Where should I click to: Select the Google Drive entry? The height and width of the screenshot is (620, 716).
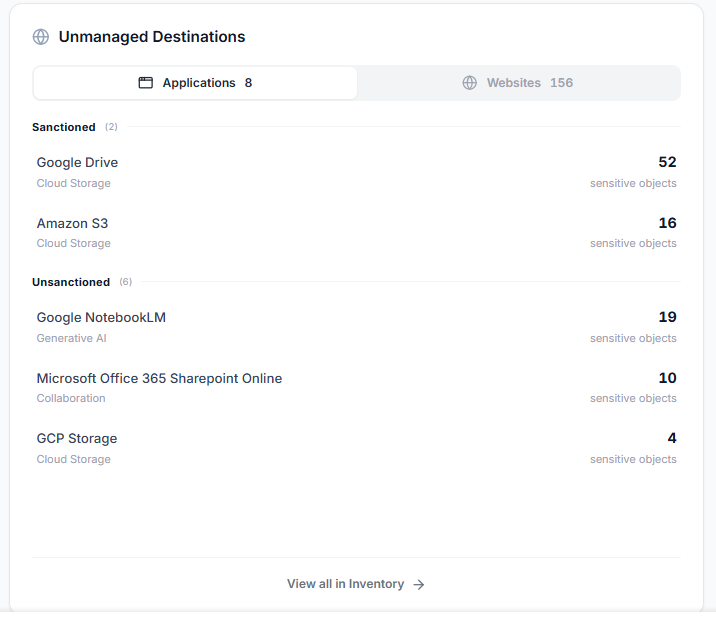coord(356,172)
